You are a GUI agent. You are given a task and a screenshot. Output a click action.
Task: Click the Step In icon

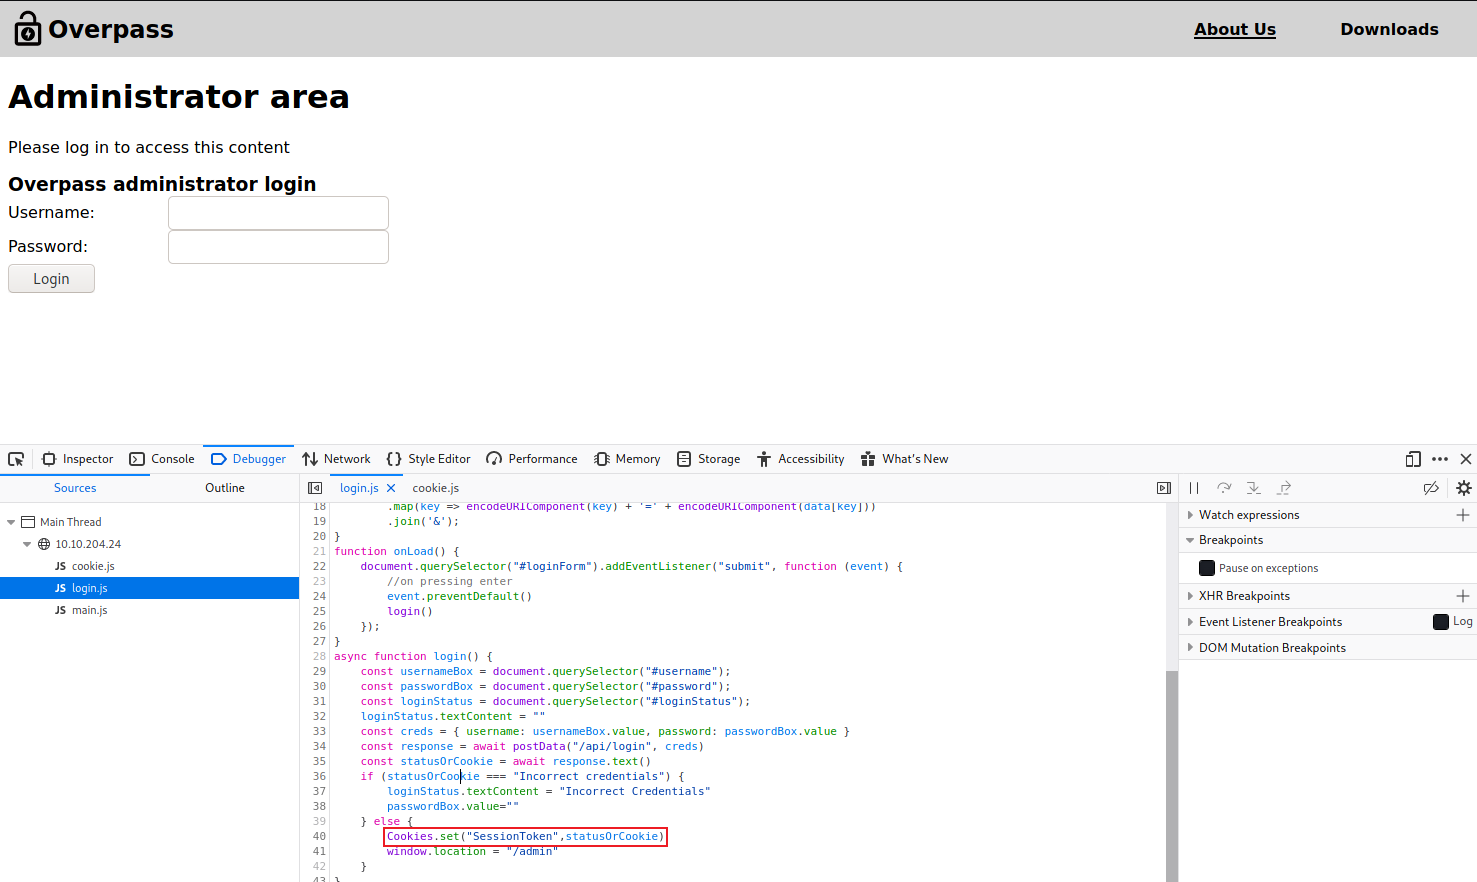(1254, 488)
